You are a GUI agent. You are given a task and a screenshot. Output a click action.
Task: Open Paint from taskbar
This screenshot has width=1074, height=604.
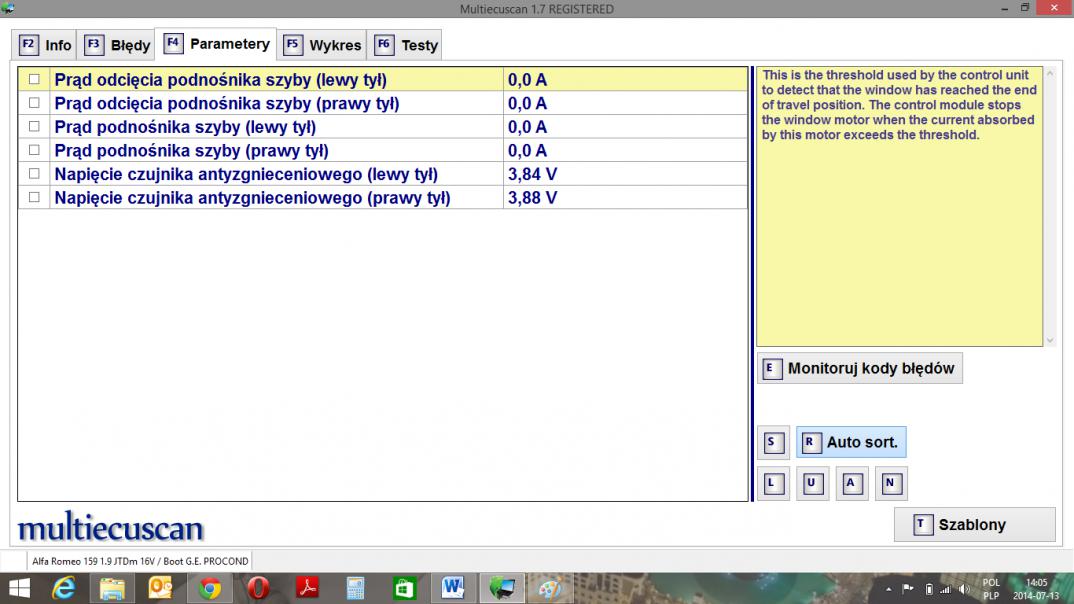tap(550, 588)
